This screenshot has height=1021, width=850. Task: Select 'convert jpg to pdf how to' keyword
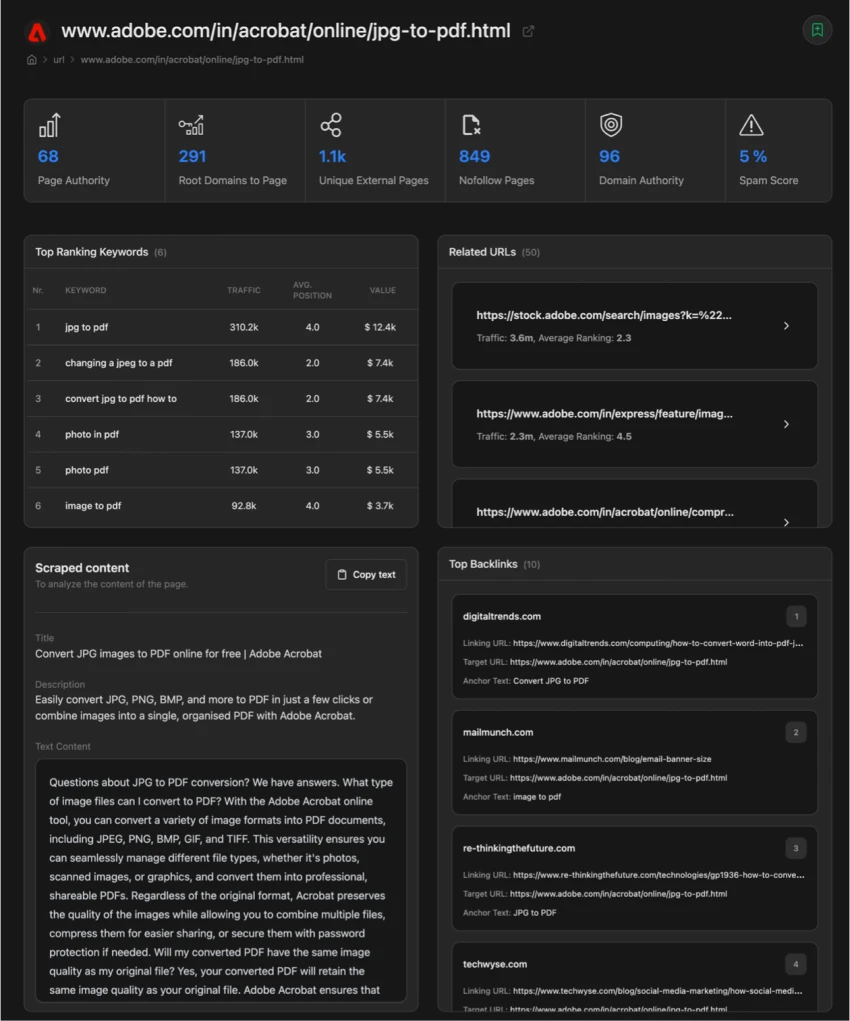[221, 399]
